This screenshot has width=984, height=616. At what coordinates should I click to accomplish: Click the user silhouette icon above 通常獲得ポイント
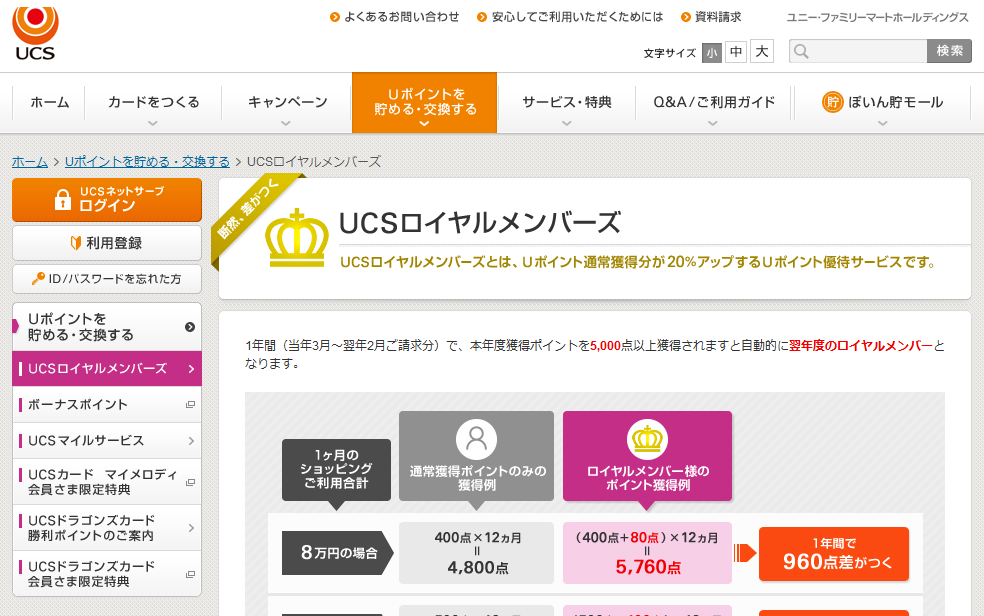[x=476, y=438]
